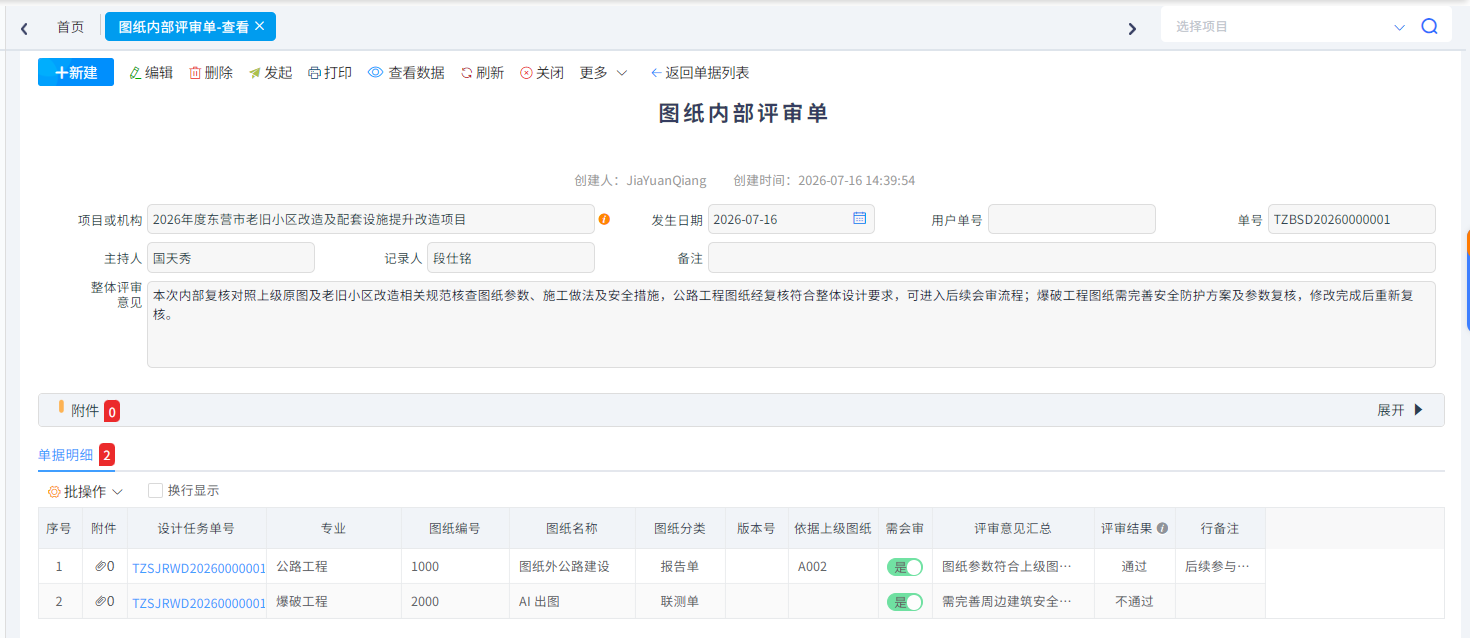This screenshot has height=638, width=1470.
Task: Enable the 换行显示 checkbox
Action: pos(155,490)
